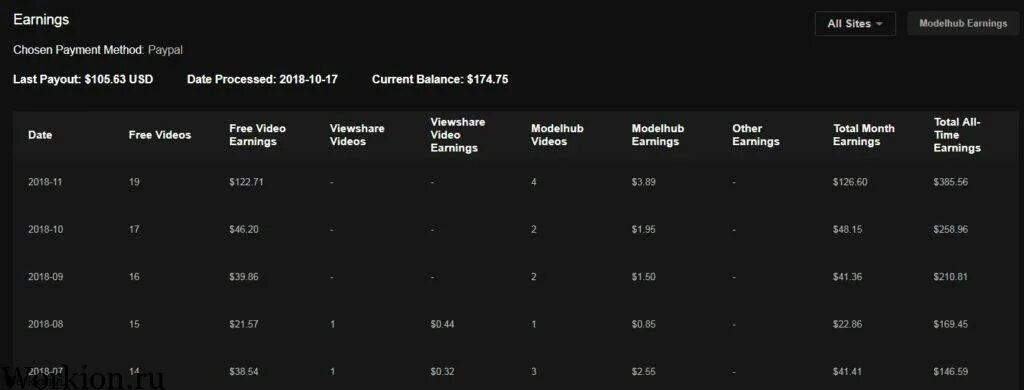Click the Current Balance $174.75 text

440,80
